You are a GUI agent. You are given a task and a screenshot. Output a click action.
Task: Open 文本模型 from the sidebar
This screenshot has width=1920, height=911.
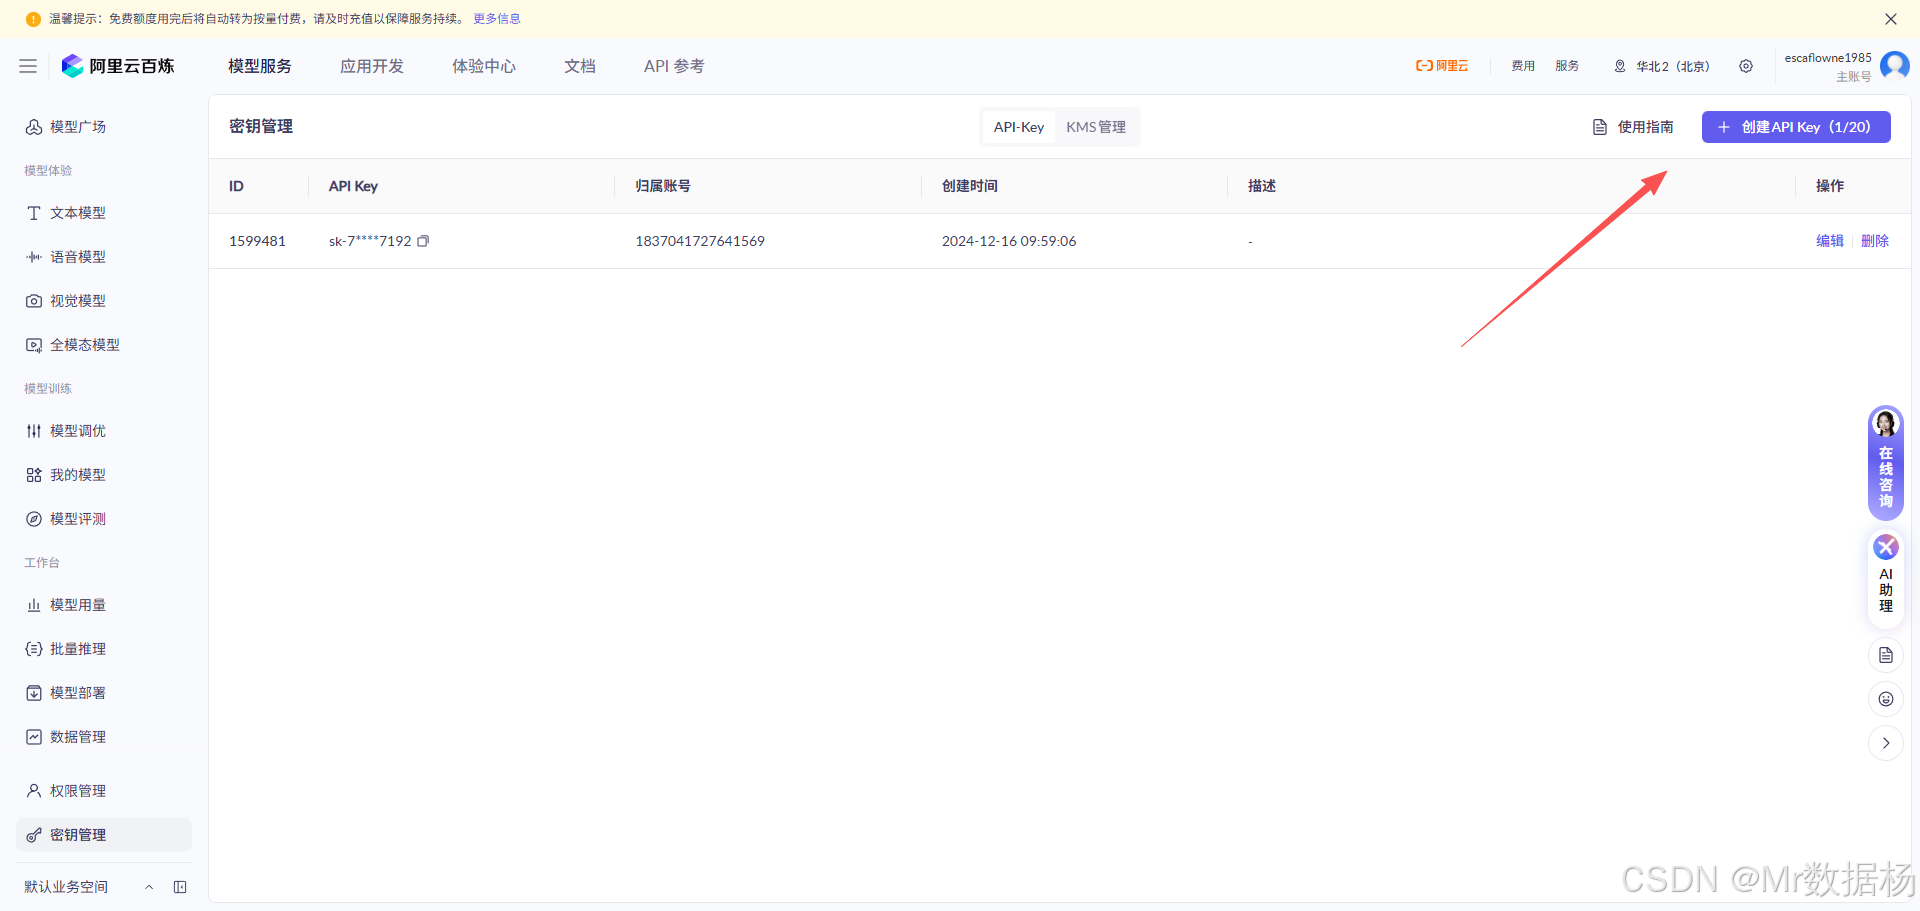[75, 212]
